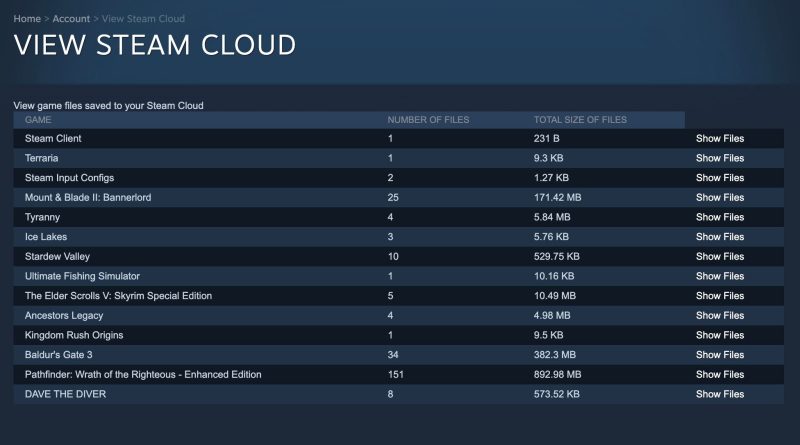This screenshot has width=800, height=445.
Task: Show Files for Stardew Valley
Action: point(720,256)
